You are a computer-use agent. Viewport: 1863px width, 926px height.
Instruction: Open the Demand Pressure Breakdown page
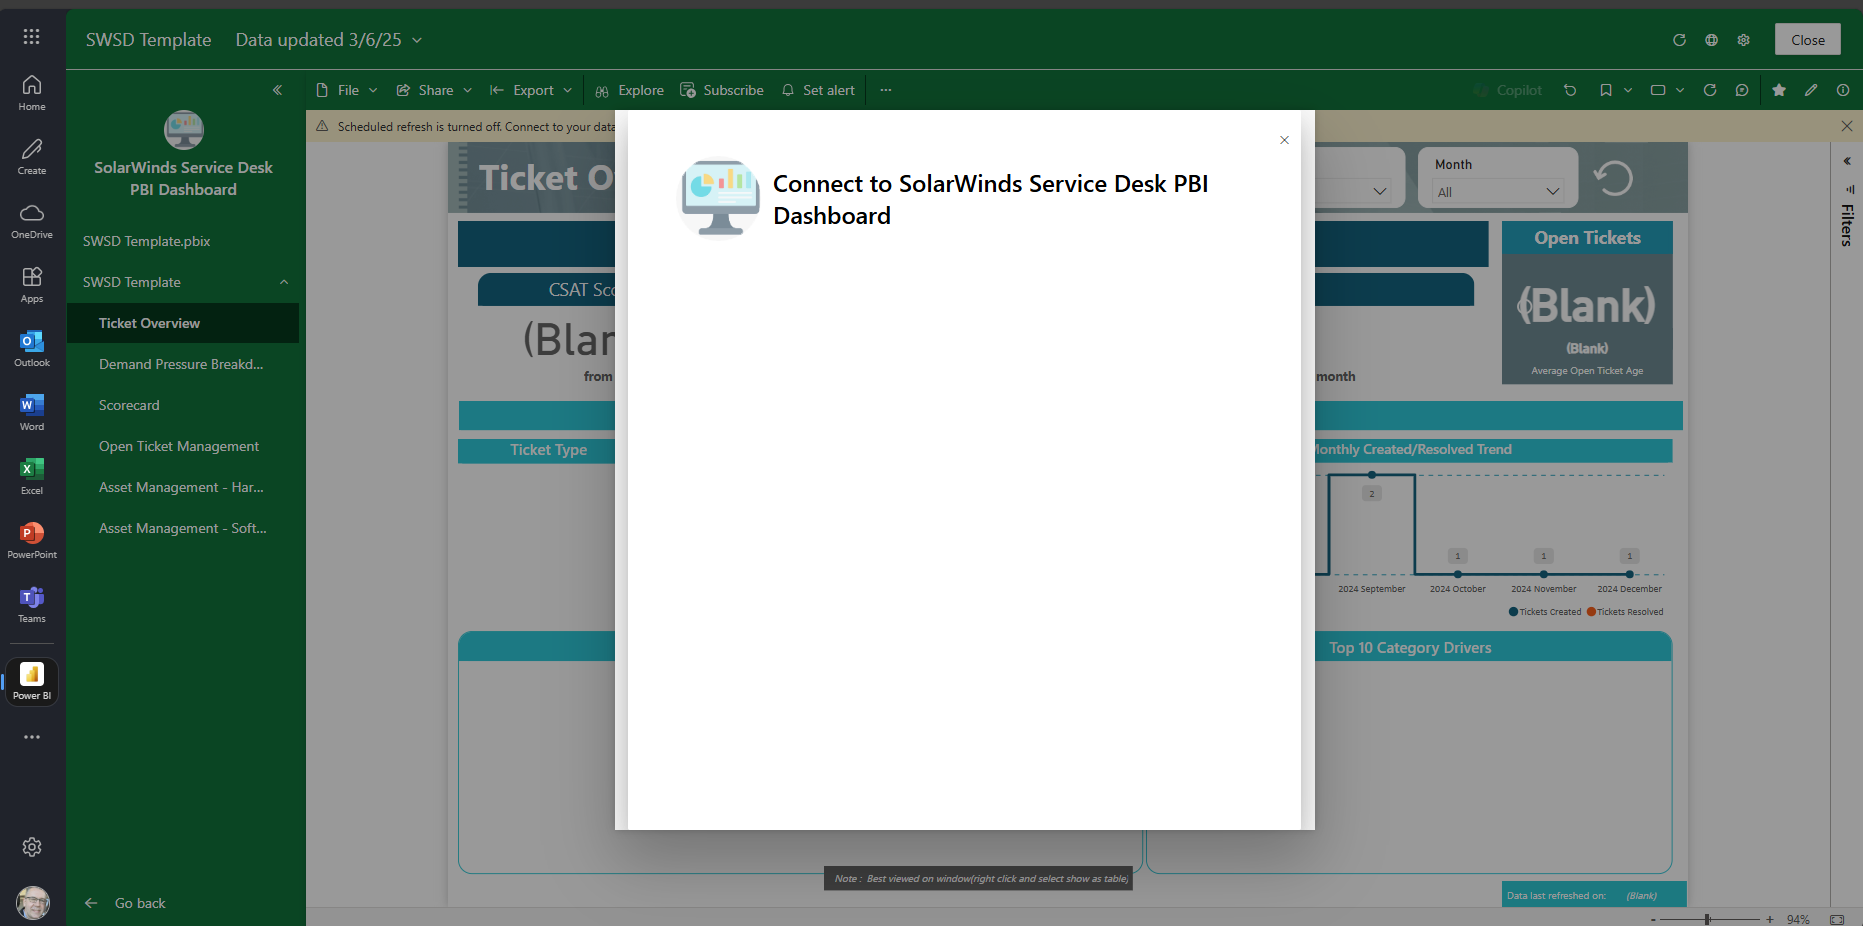[x=183, y=364]
